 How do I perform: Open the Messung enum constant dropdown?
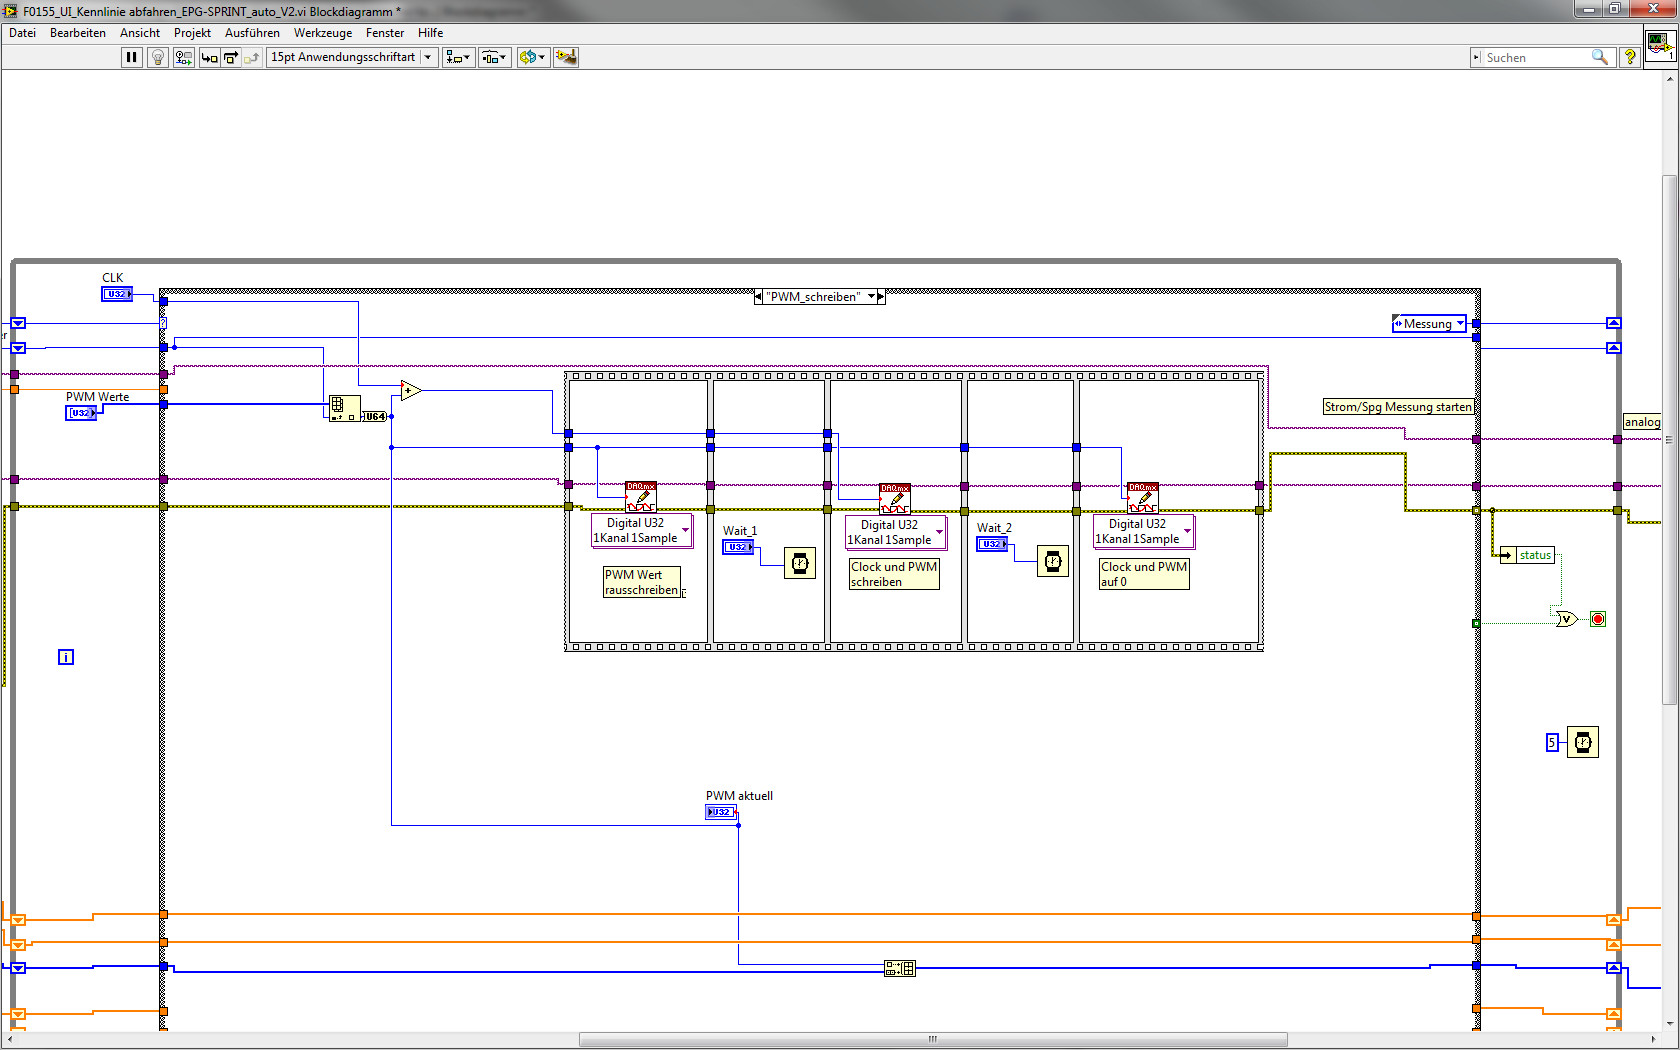pyautogui.click(x=1460, y=324)
